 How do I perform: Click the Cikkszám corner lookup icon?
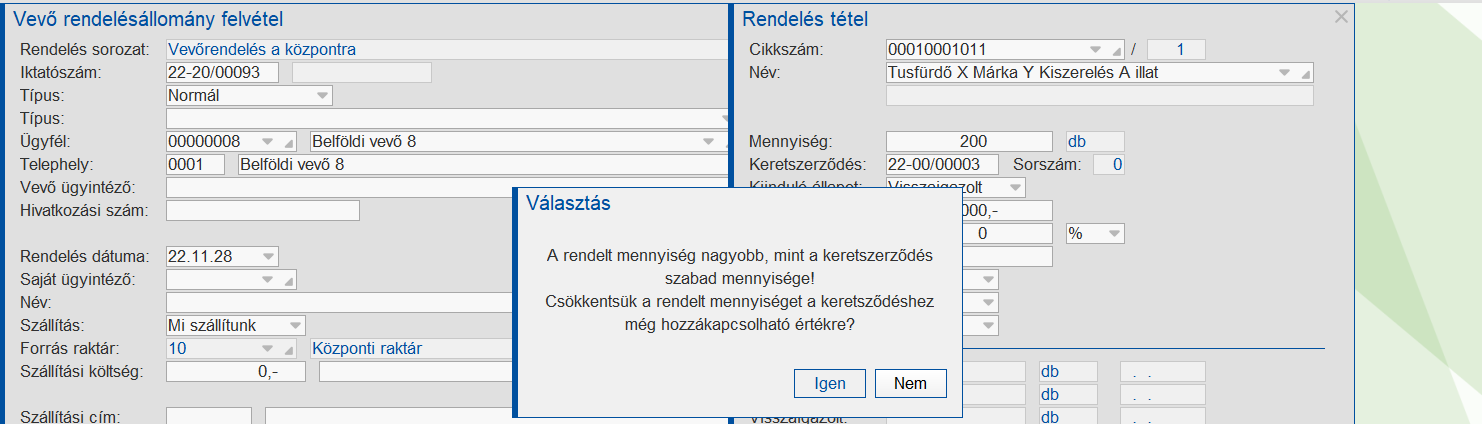tap(1117, 49)
